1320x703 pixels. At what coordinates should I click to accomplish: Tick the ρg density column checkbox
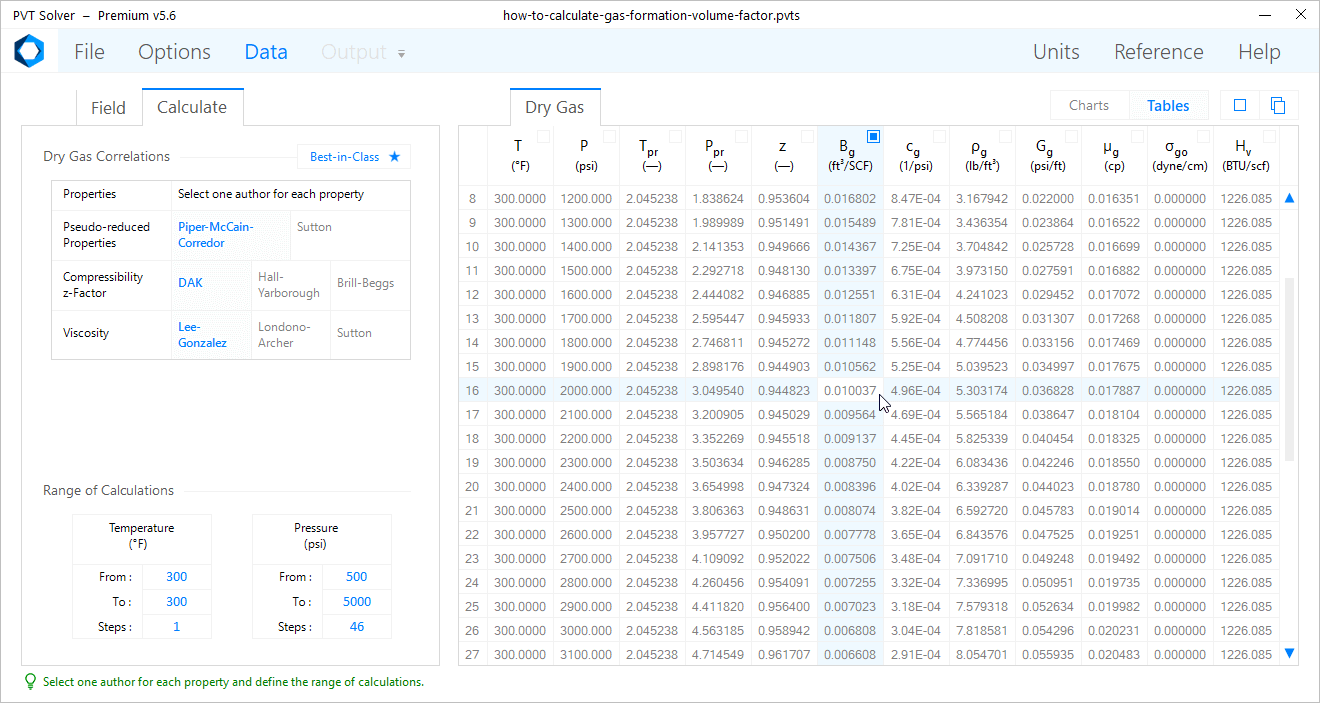point(1005,136)
